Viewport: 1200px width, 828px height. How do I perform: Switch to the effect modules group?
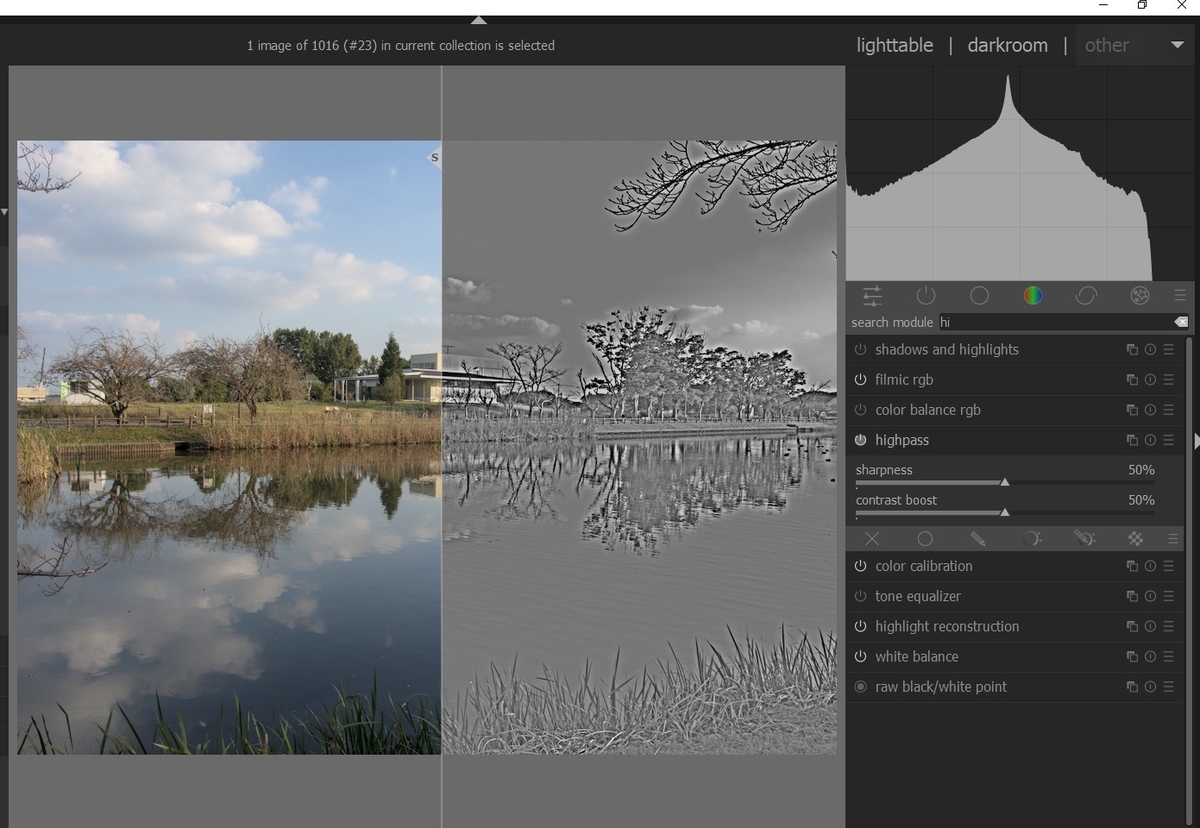pyautogui.click(x=1139, y=295)
